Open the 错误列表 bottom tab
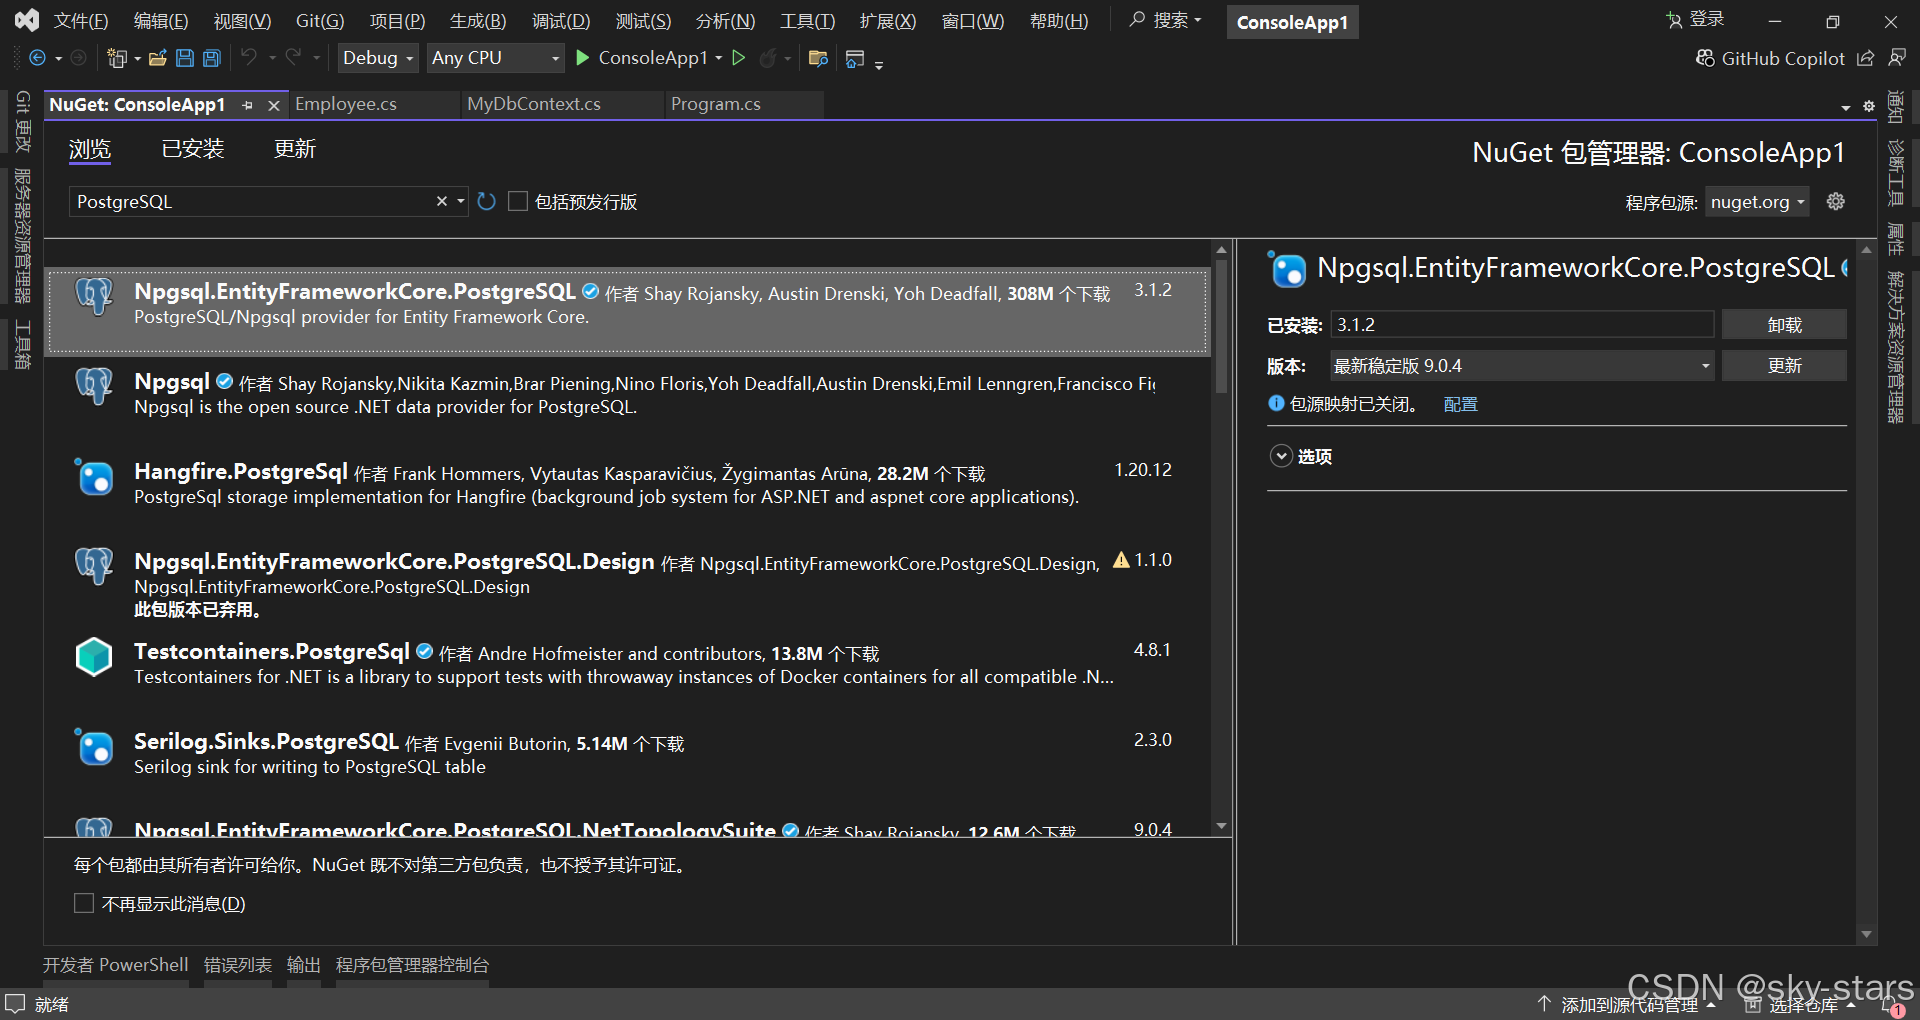 (238, 965)
